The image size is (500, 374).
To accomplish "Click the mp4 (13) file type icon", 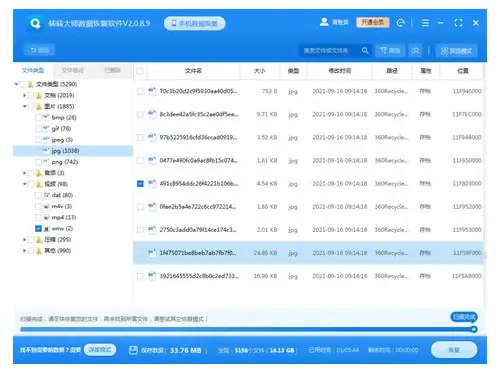I will click(x=47, y=217).
